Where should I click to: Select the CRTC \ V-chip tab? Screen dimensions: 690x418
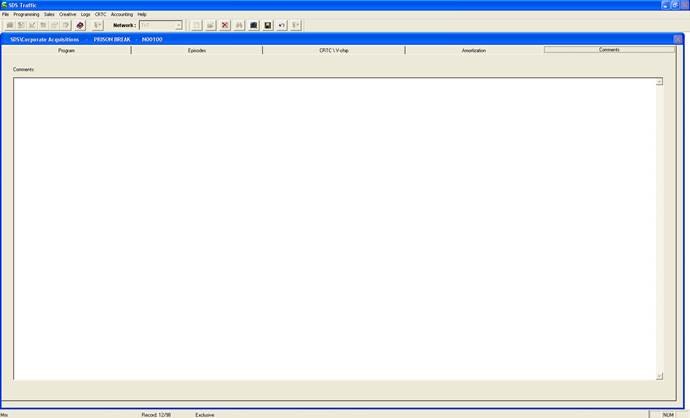333,50
